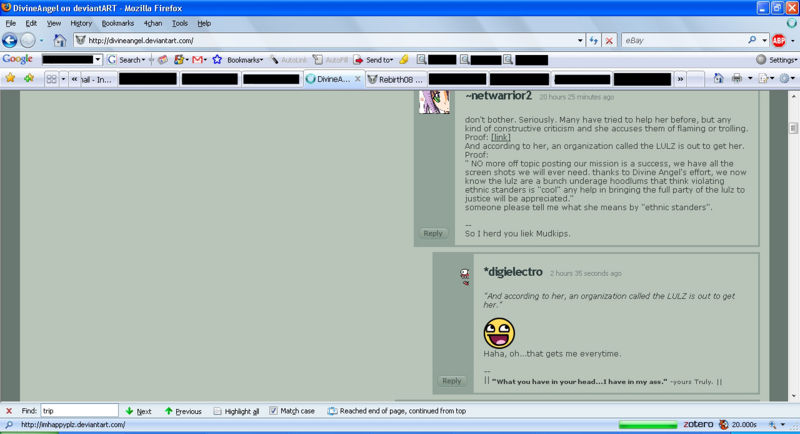
Task: Click the Gmail icon in Google toolbar
Action: tap(199, 60)
